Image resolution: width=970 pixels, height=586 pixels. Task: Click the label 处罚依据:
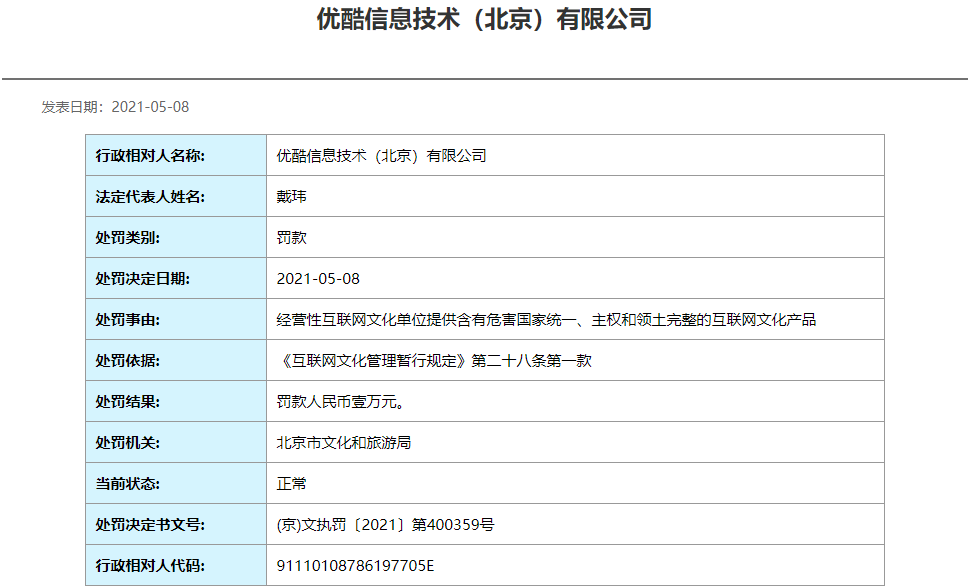[x=127, y=361]
